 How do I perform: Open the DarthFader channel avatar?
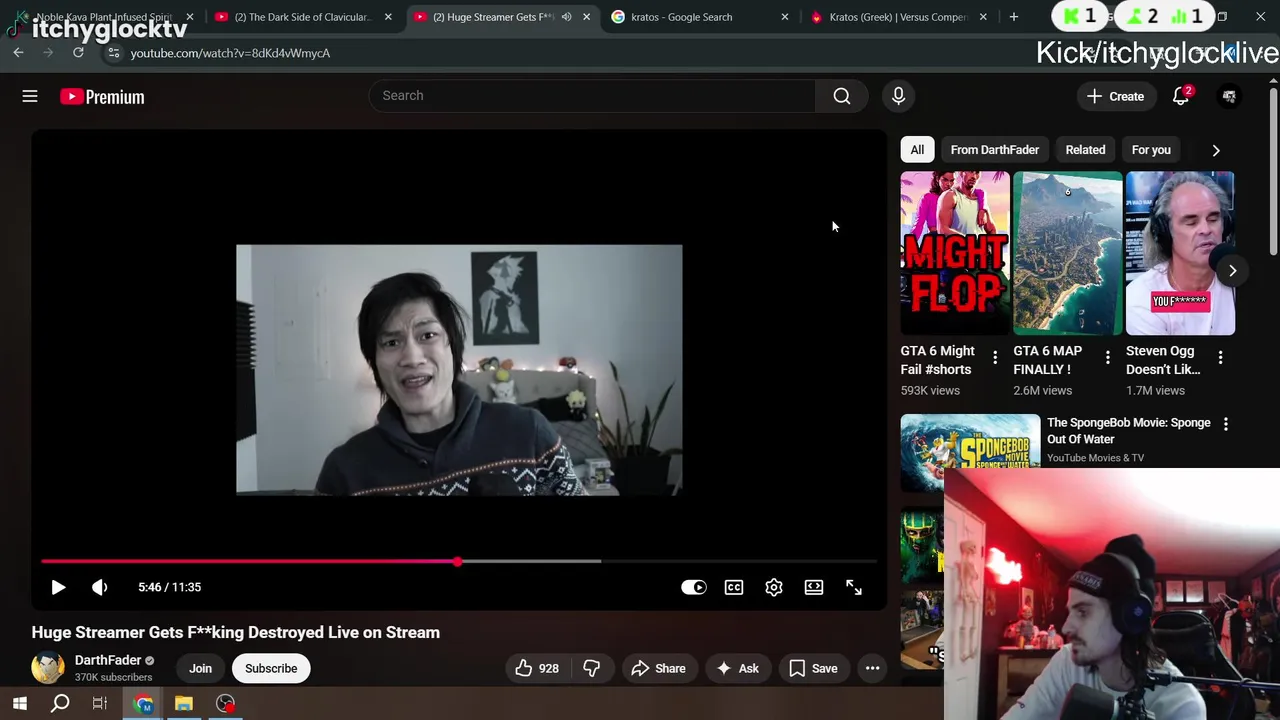pyautogui.click(x=47, y=667)
